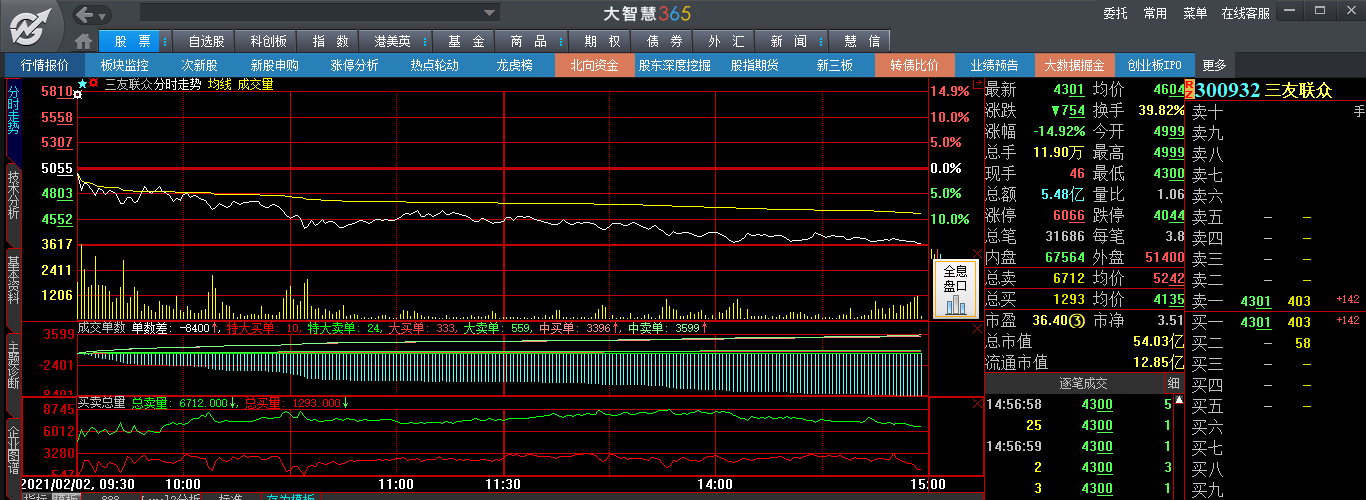Switch to the 科创板 tab
Viewport: 1366px width, 500px height.
(x=268, y=41)
